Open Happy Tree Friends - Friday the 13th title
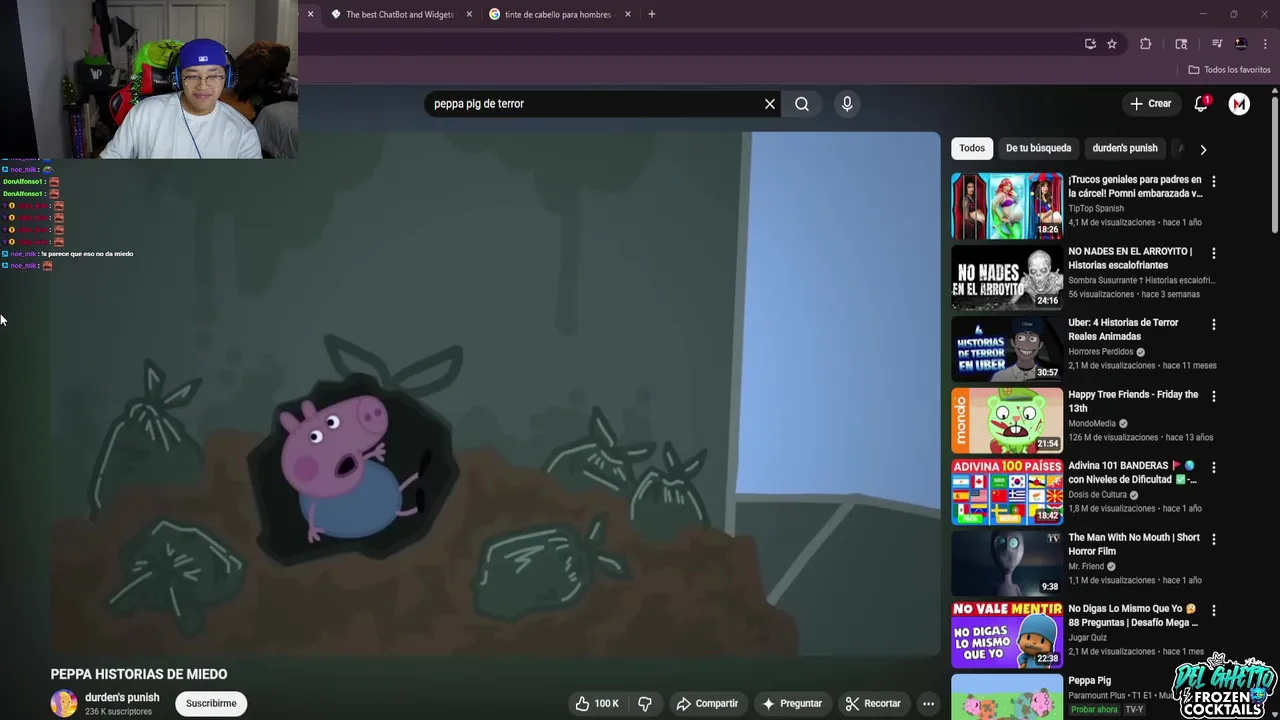The image size is (1280, 720). (1133, 401)
